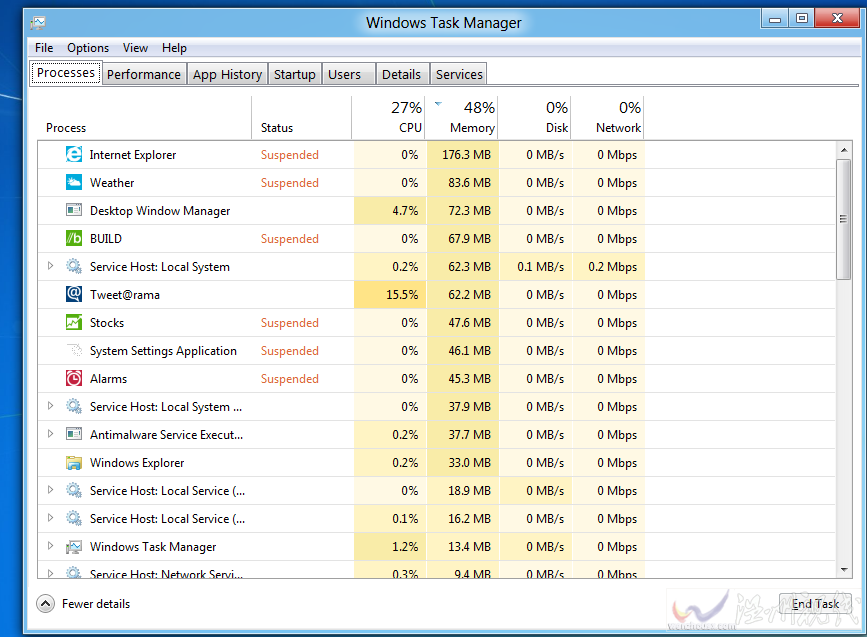The width and height of the screenshot is (867, 637).
Task: Switch to the Services tab
Action: tap(458, 73)
